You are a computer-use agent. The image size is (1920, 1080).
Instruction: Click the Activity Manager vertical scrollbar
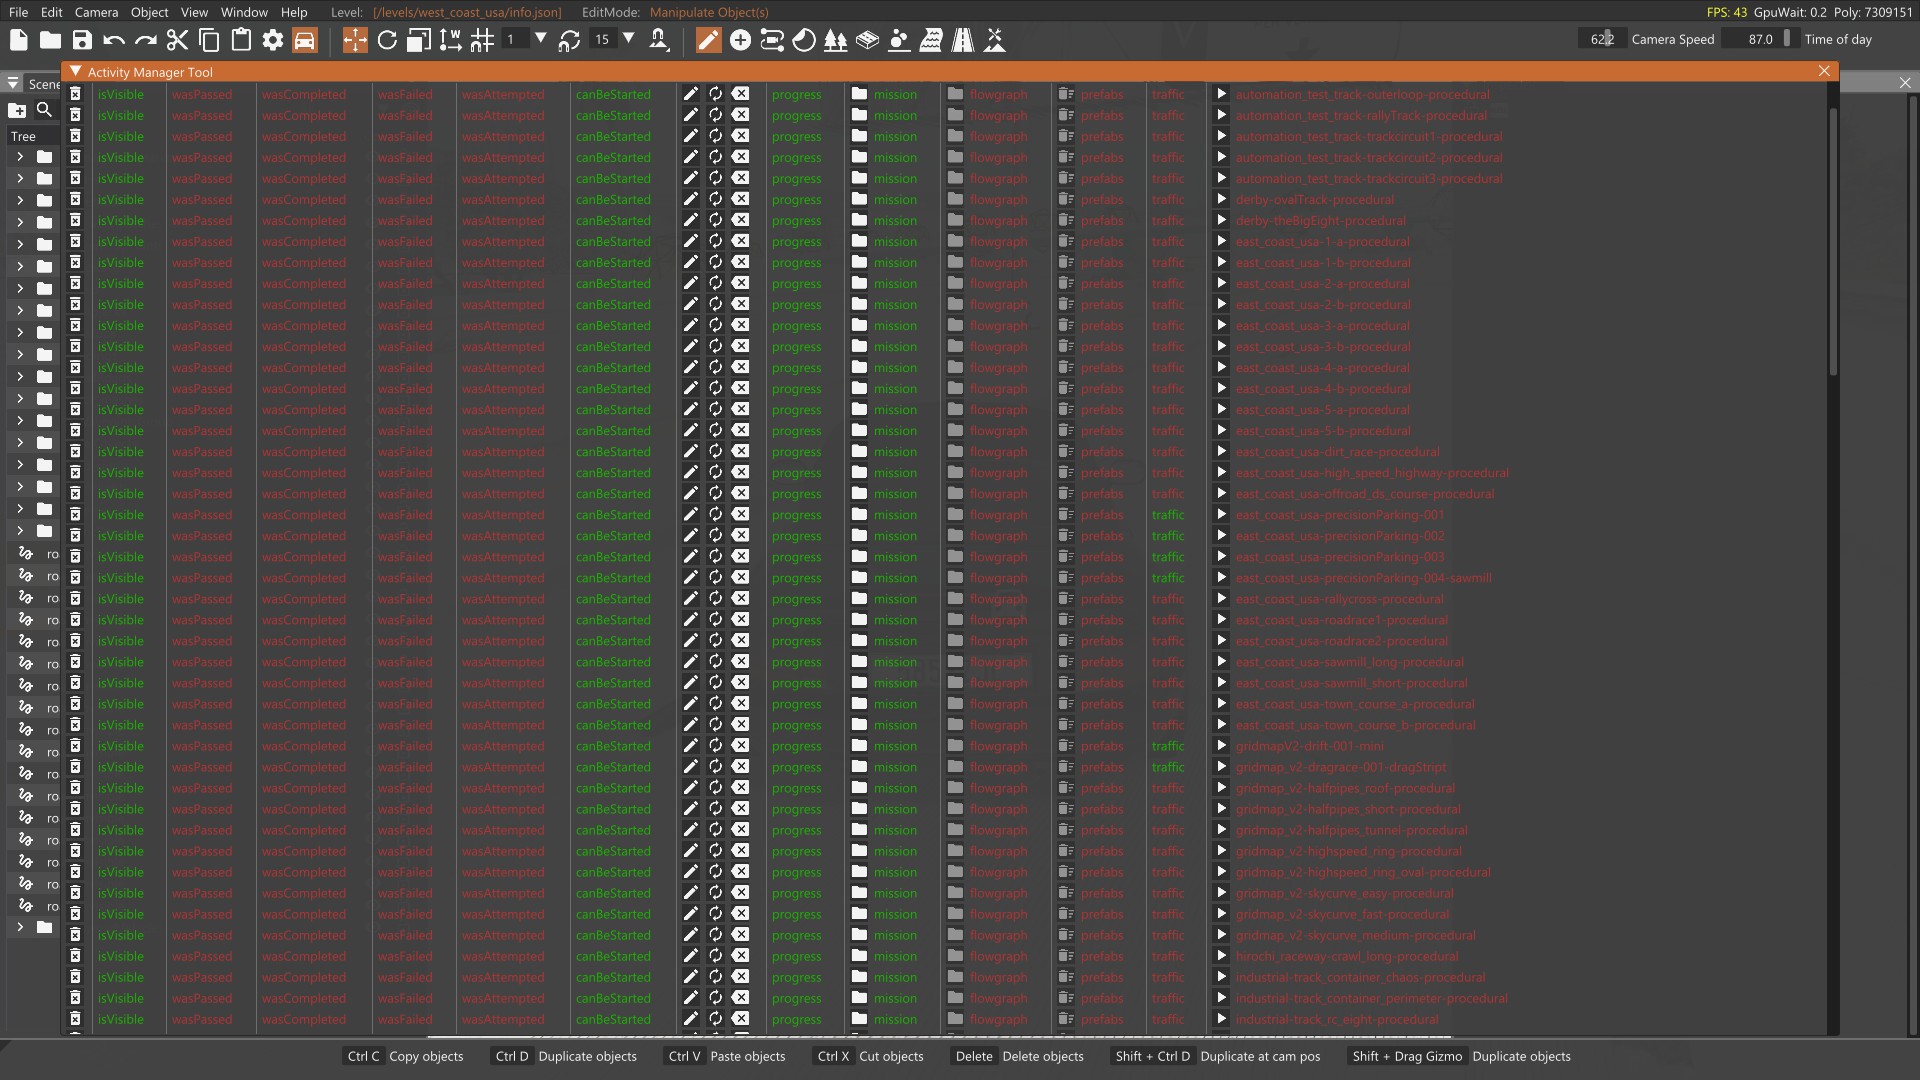pyautogui.click(x=1832, y=240)
